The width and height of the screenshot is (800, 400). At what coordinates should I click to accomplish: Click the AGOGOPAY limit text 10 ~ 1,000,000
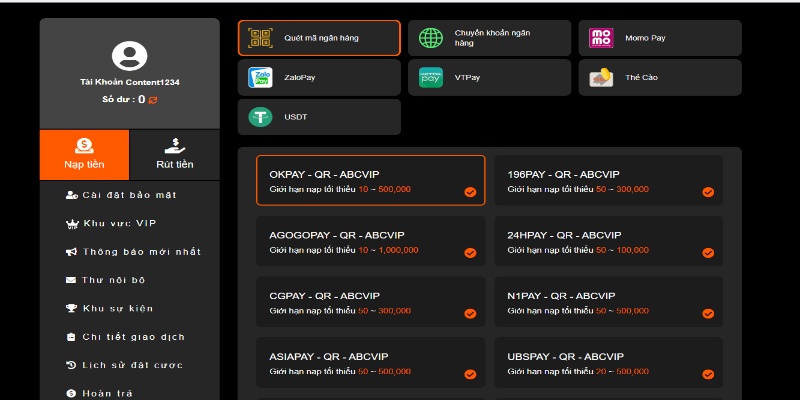click(x=388, y=250)
